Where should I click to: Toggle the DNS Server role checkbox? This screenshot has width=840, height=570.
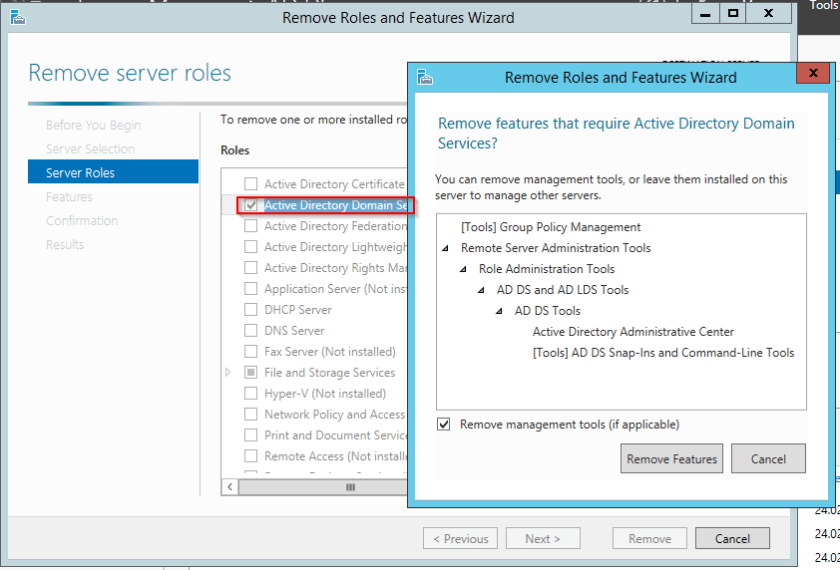point(251,331)
